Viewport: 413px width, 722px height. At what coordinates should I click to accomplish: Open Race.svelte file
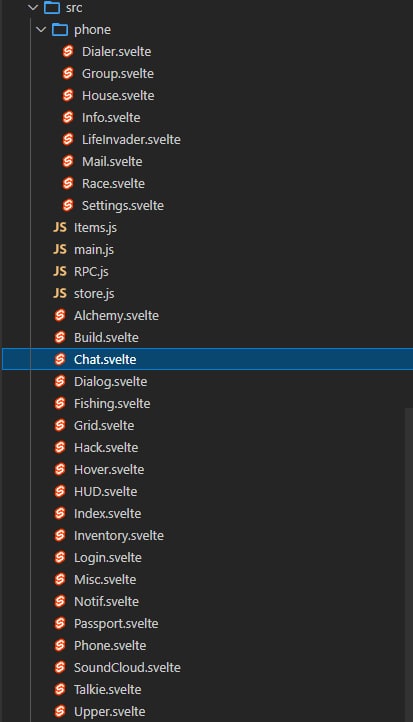click(x=113, y=183)
